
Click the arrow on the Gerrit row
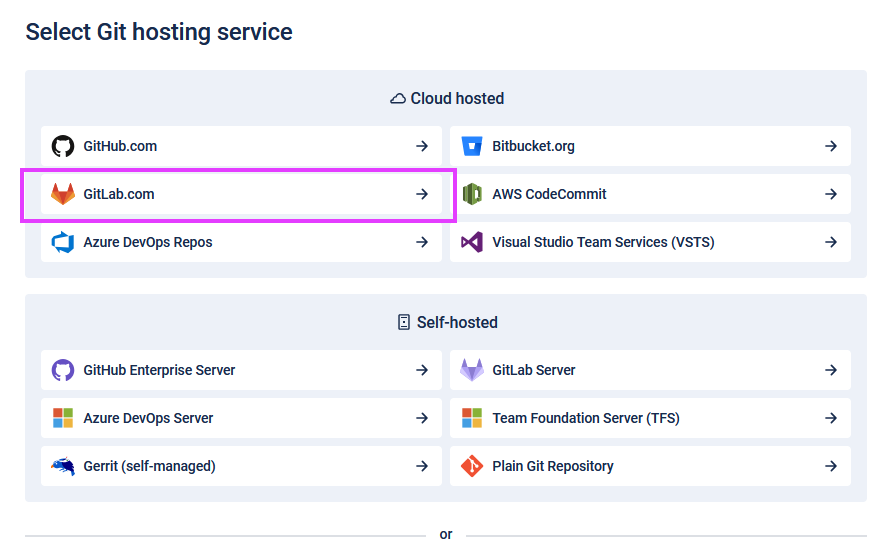coord(422,466)
